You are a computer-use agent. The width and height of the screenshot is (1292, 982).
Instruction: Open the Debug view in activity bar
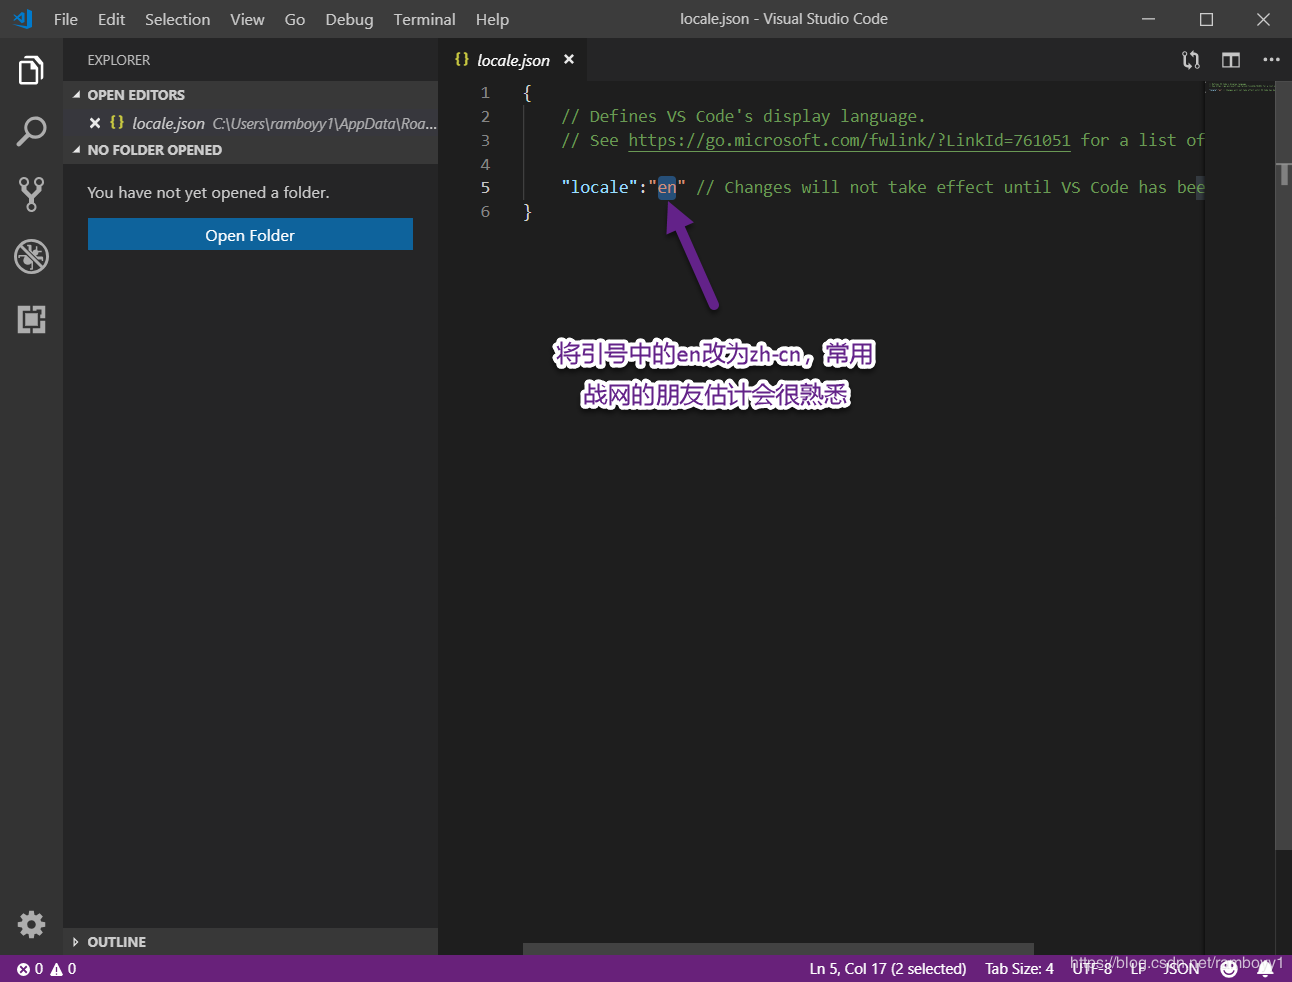coord(31,257)
